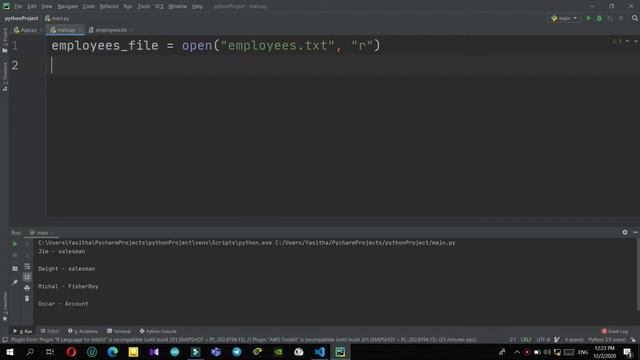
Task: Open the View menu
Action: (47, 7)
